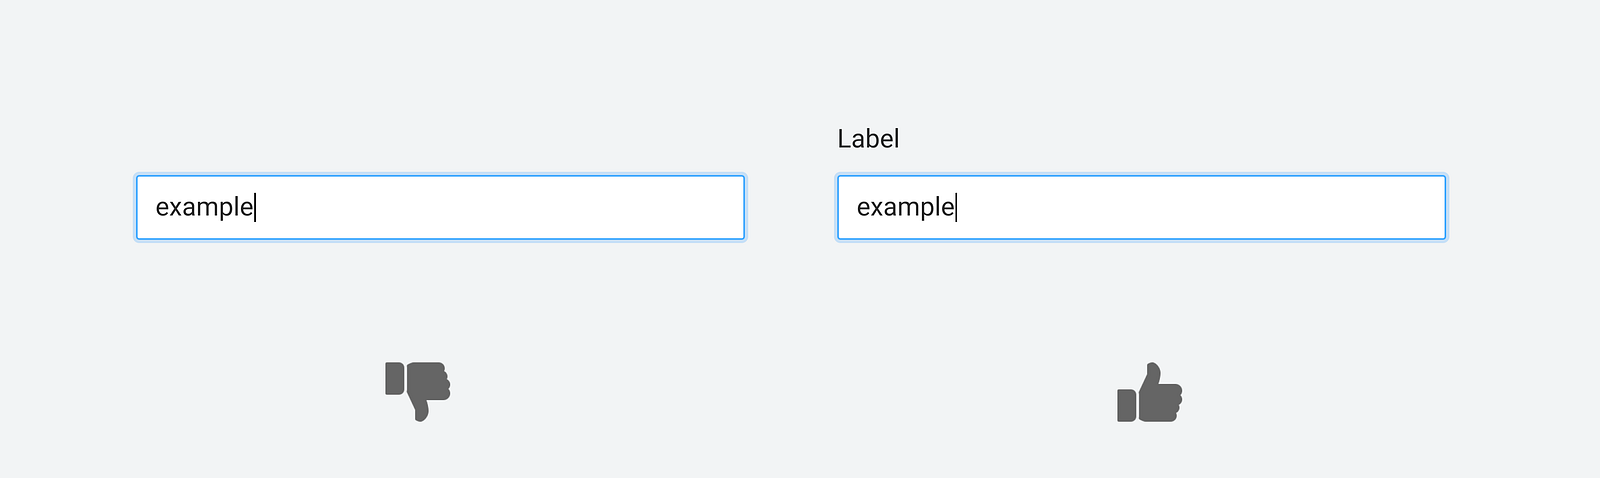Tap the gray disapproval icon
This screenshot has height=478, width=1600.
point(418,389)
